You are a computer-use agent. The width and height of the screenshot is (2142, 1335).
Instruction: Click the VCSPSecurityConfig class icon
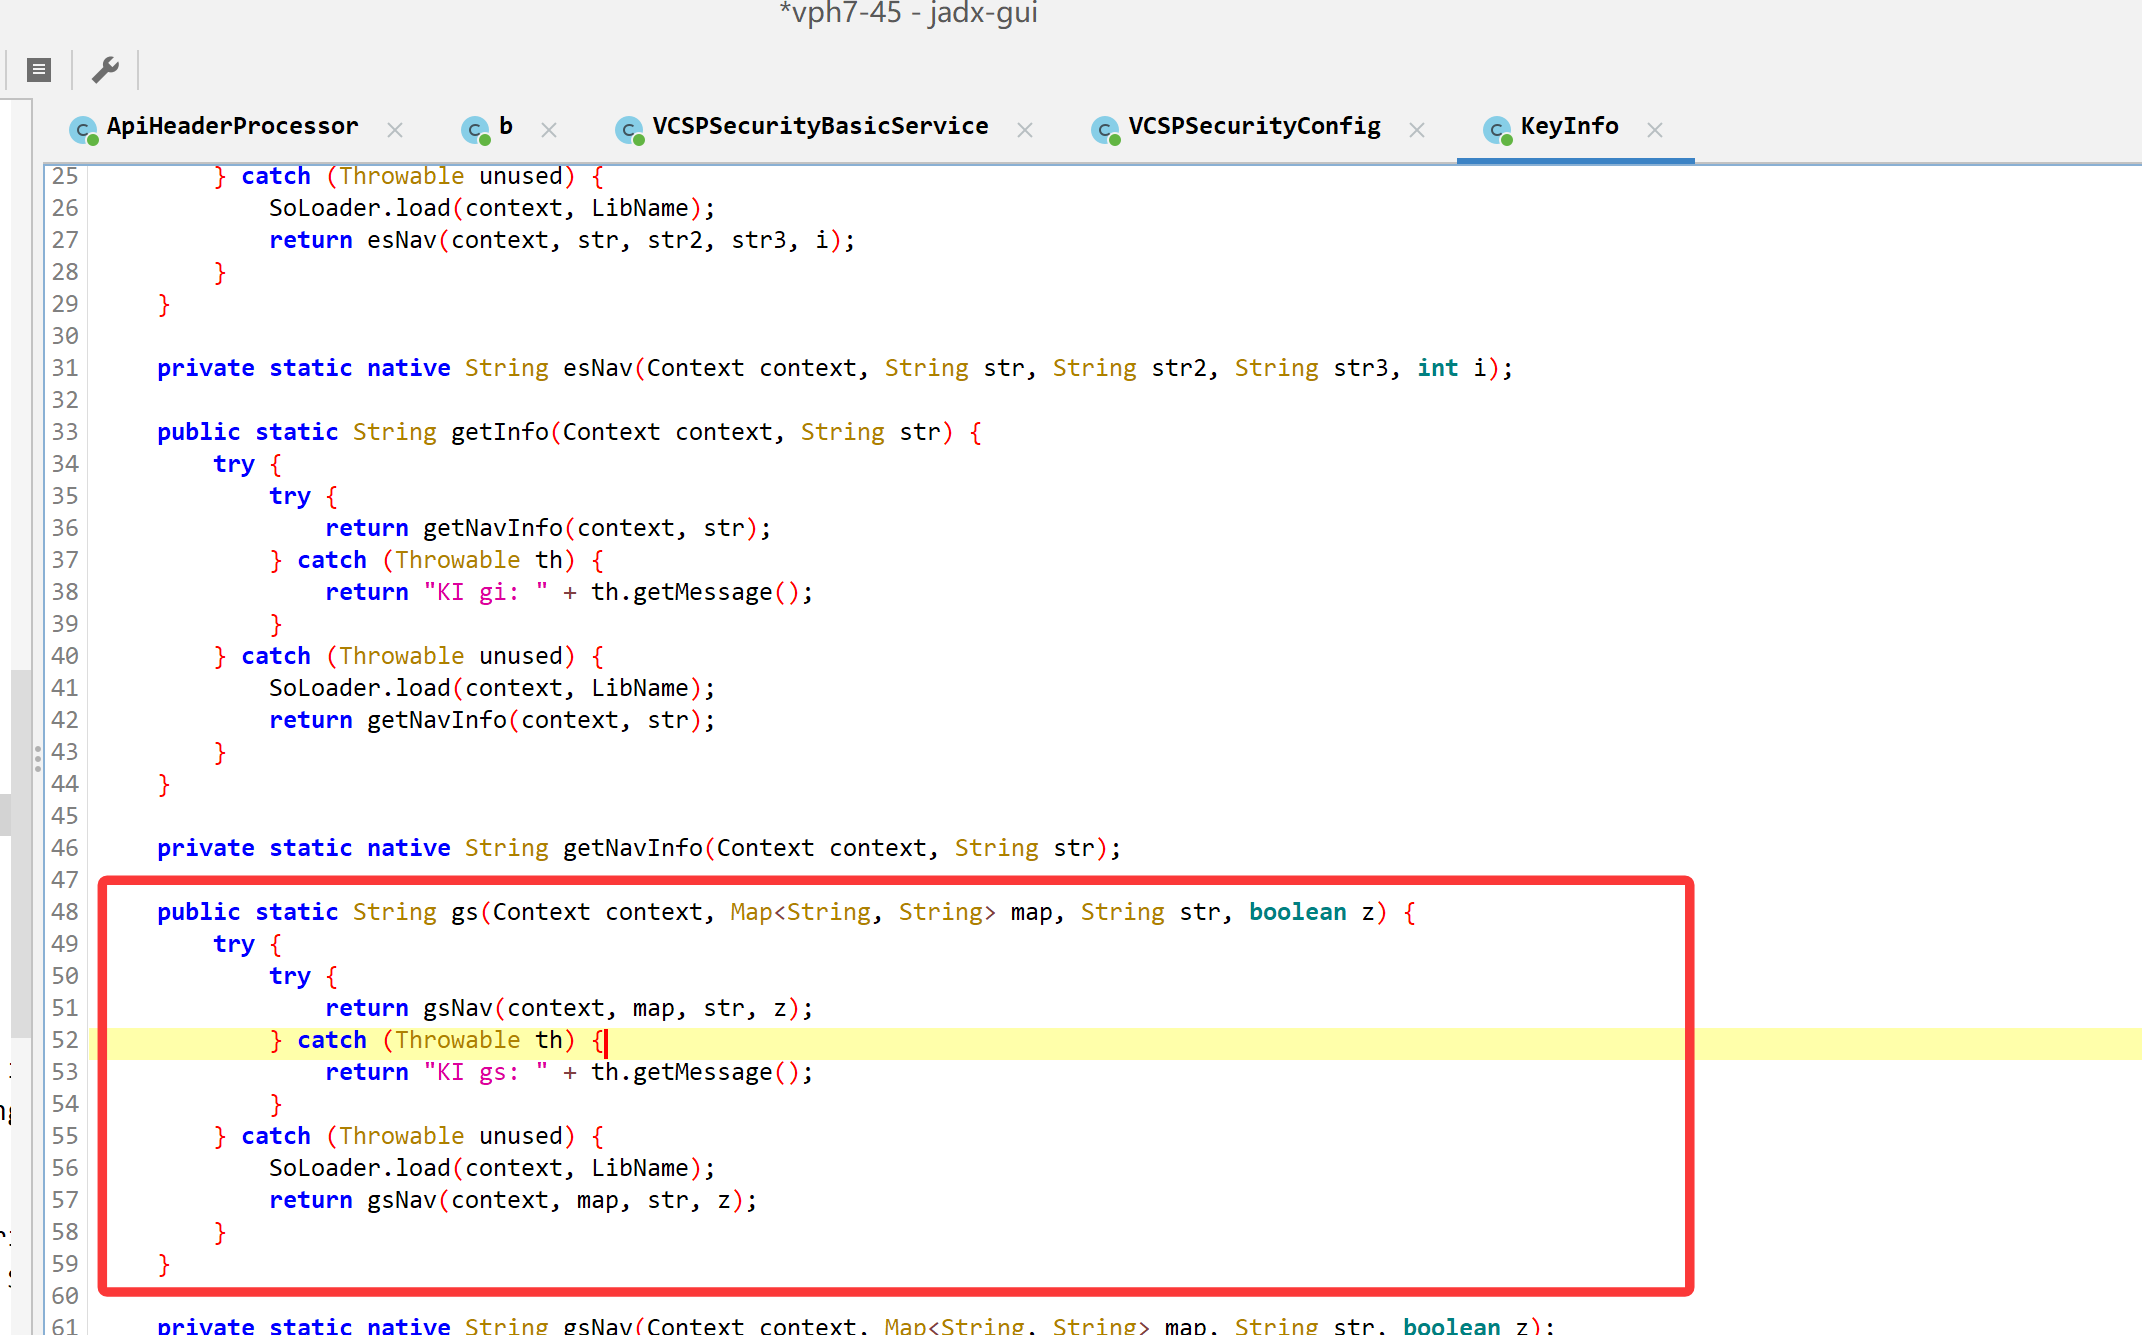pyautogui.click(x=1105, y=130)
